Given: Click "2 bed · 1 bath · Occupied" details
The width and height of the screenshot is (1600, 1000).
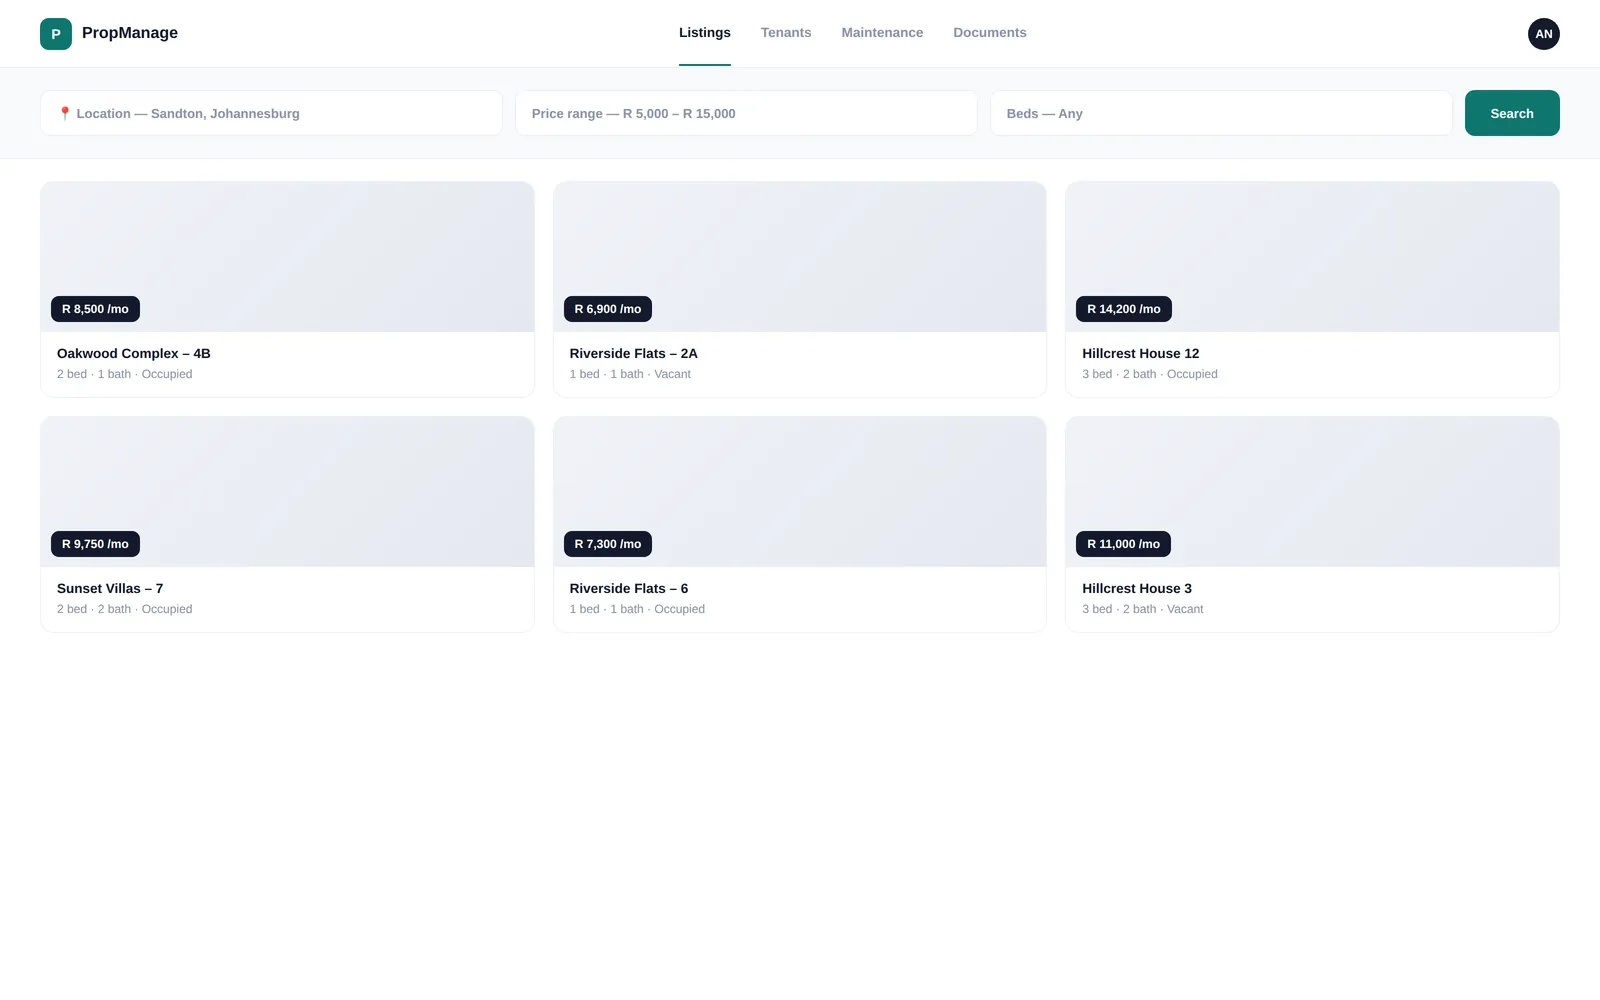Looking at the screenshot, I should 125,374.
